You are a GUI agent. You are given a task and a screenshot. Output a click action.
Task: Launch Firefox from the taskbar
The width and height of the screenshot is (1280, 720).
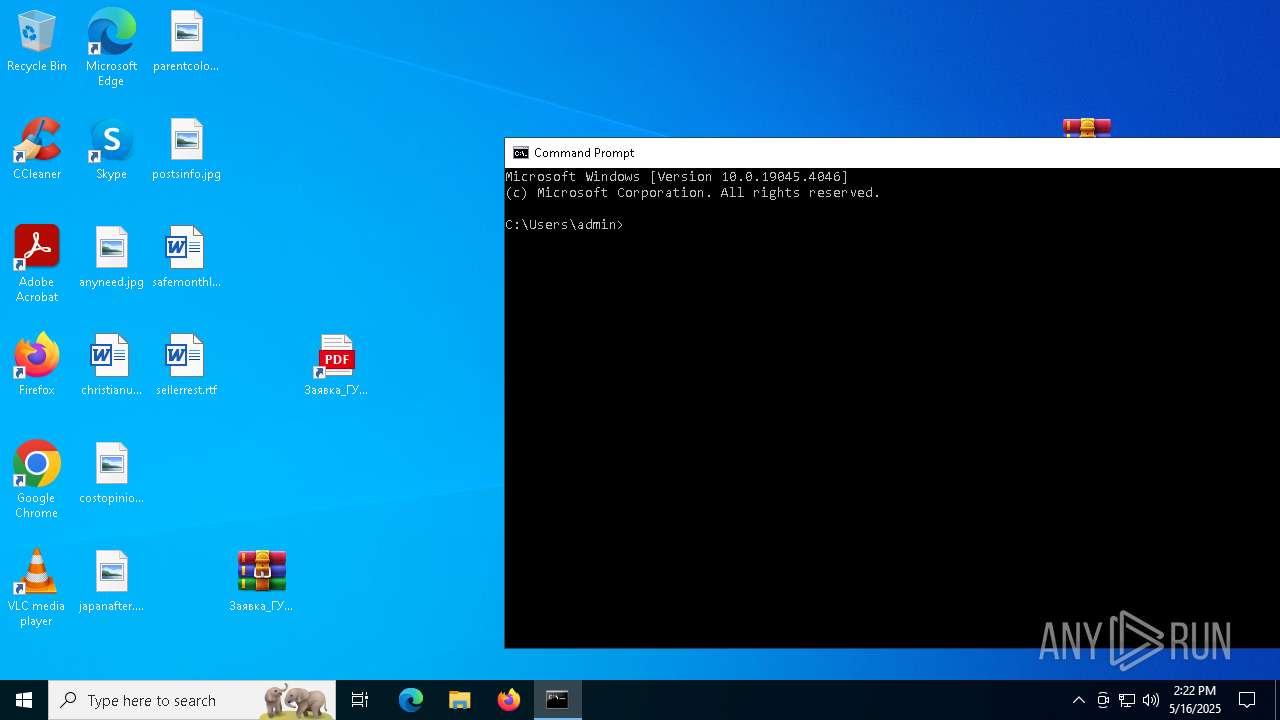(509, 700)
